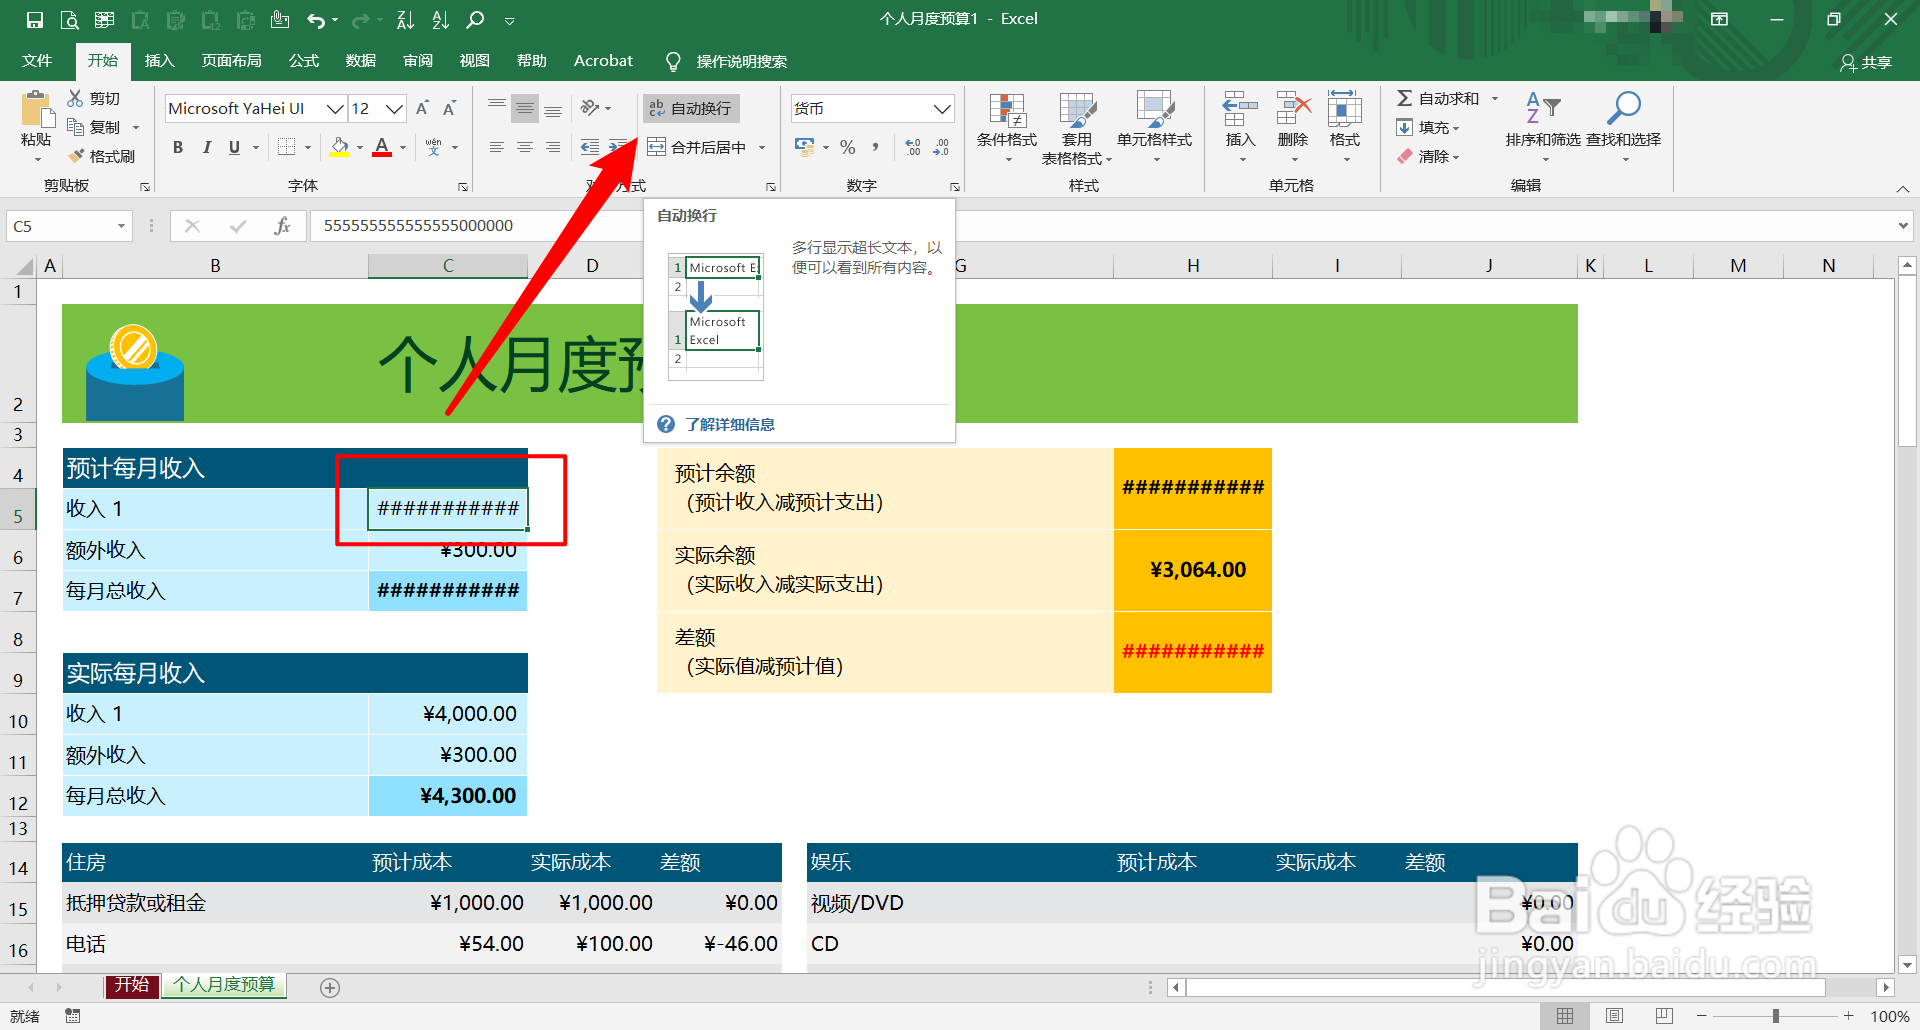Toggle 自动换行 (Wrap Text)
Screen dimensions: 1920x1030
(x=690, y=108)
